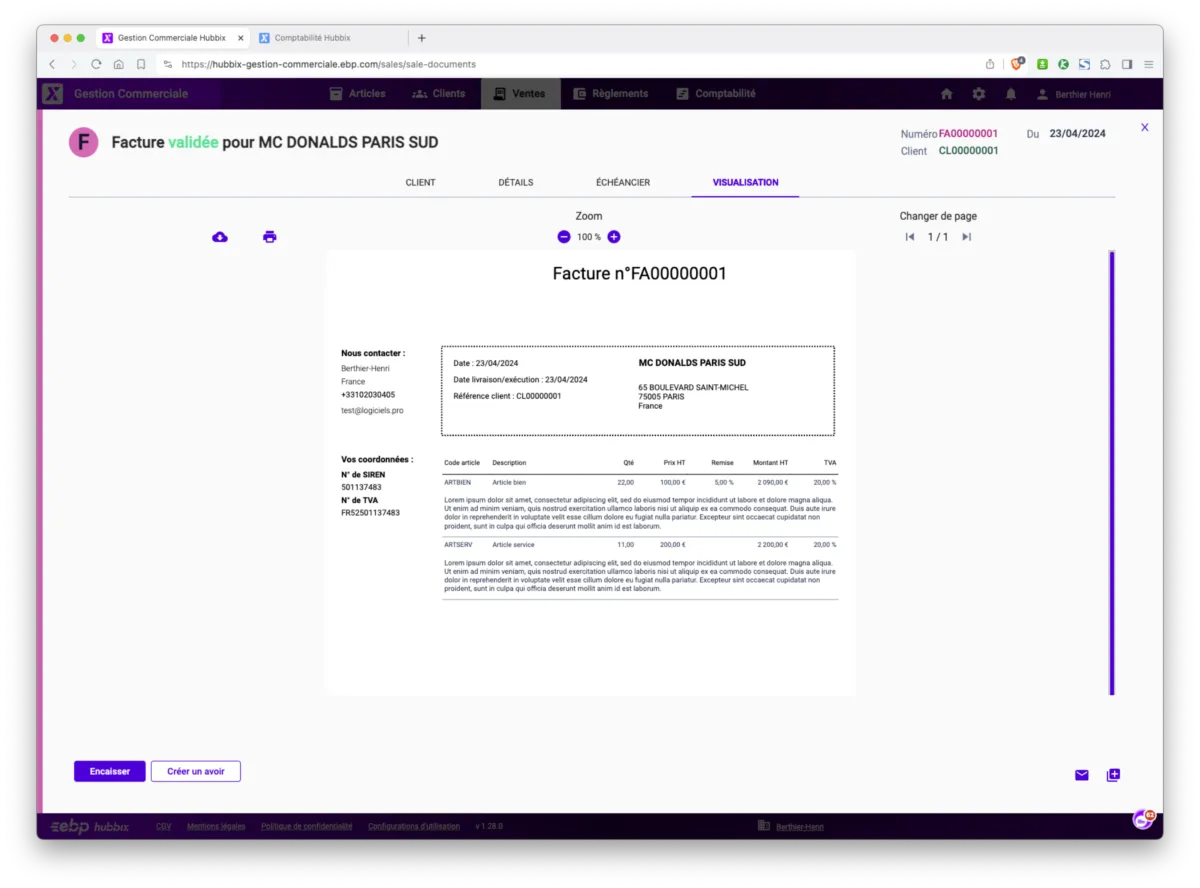
Task: Click the MC DONALDS PARIS SUD name in the invoice preview
Action: (x=692, y=363)
